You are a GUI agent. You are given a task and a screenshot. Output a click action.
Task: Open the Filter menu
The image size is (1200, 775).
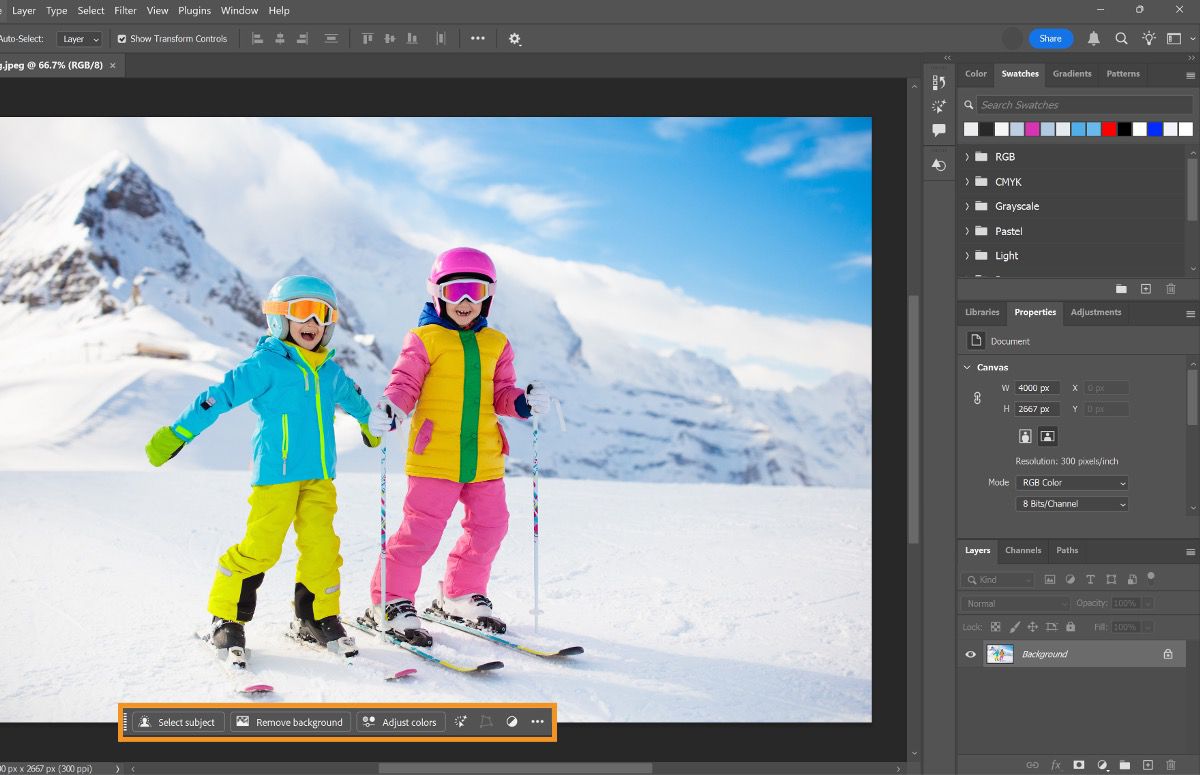125,11
